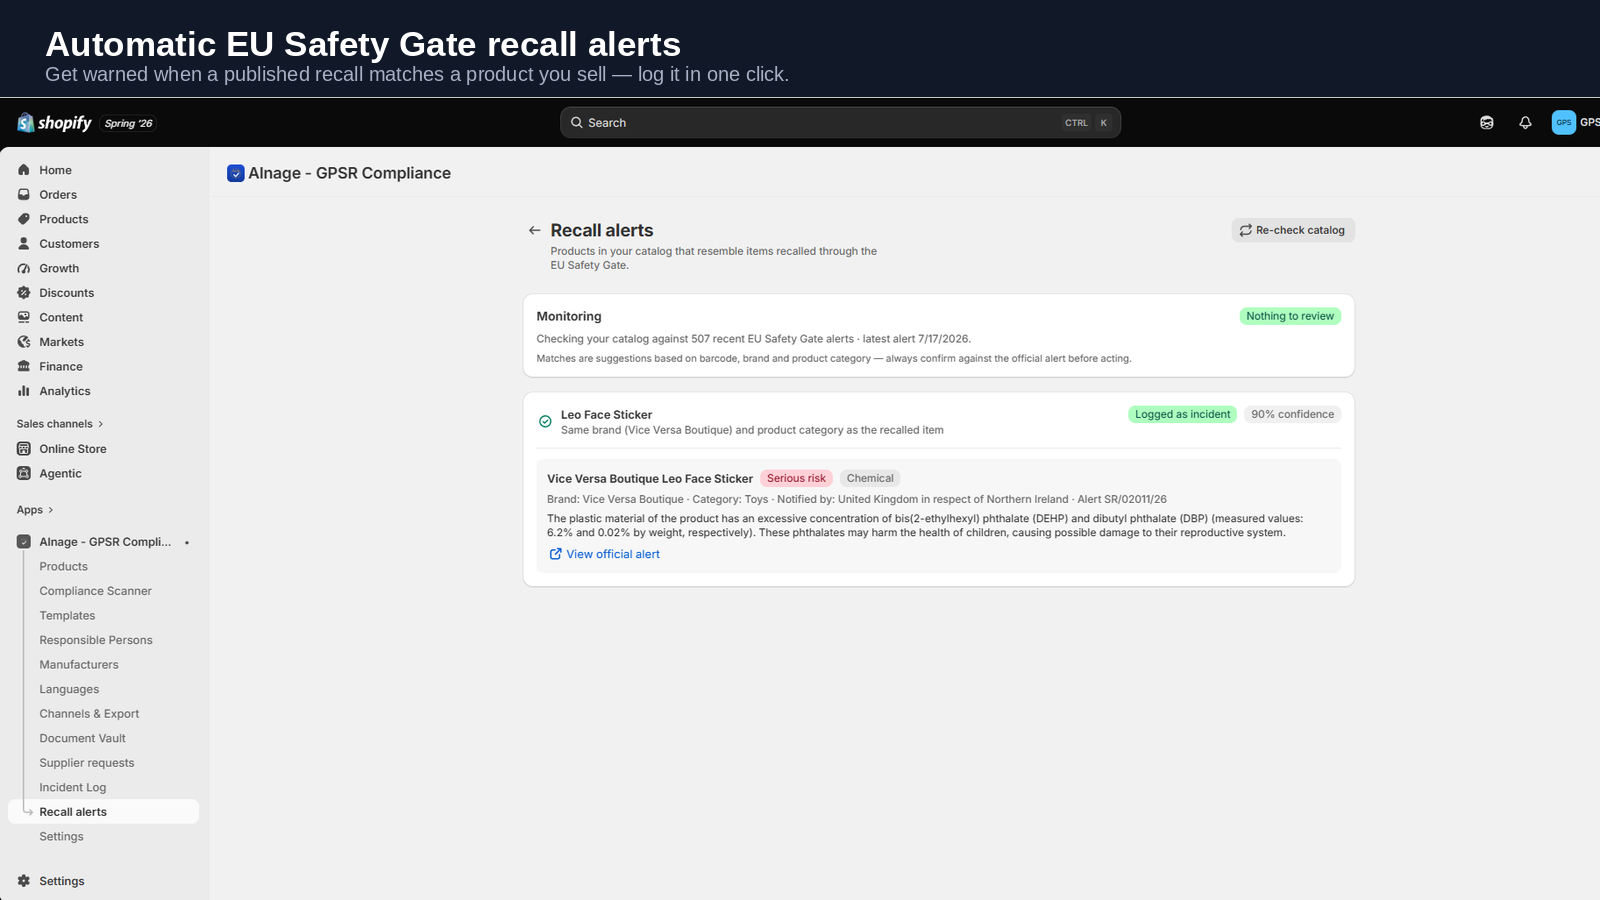Open Document Vault in the sidebar

[83, 738]
